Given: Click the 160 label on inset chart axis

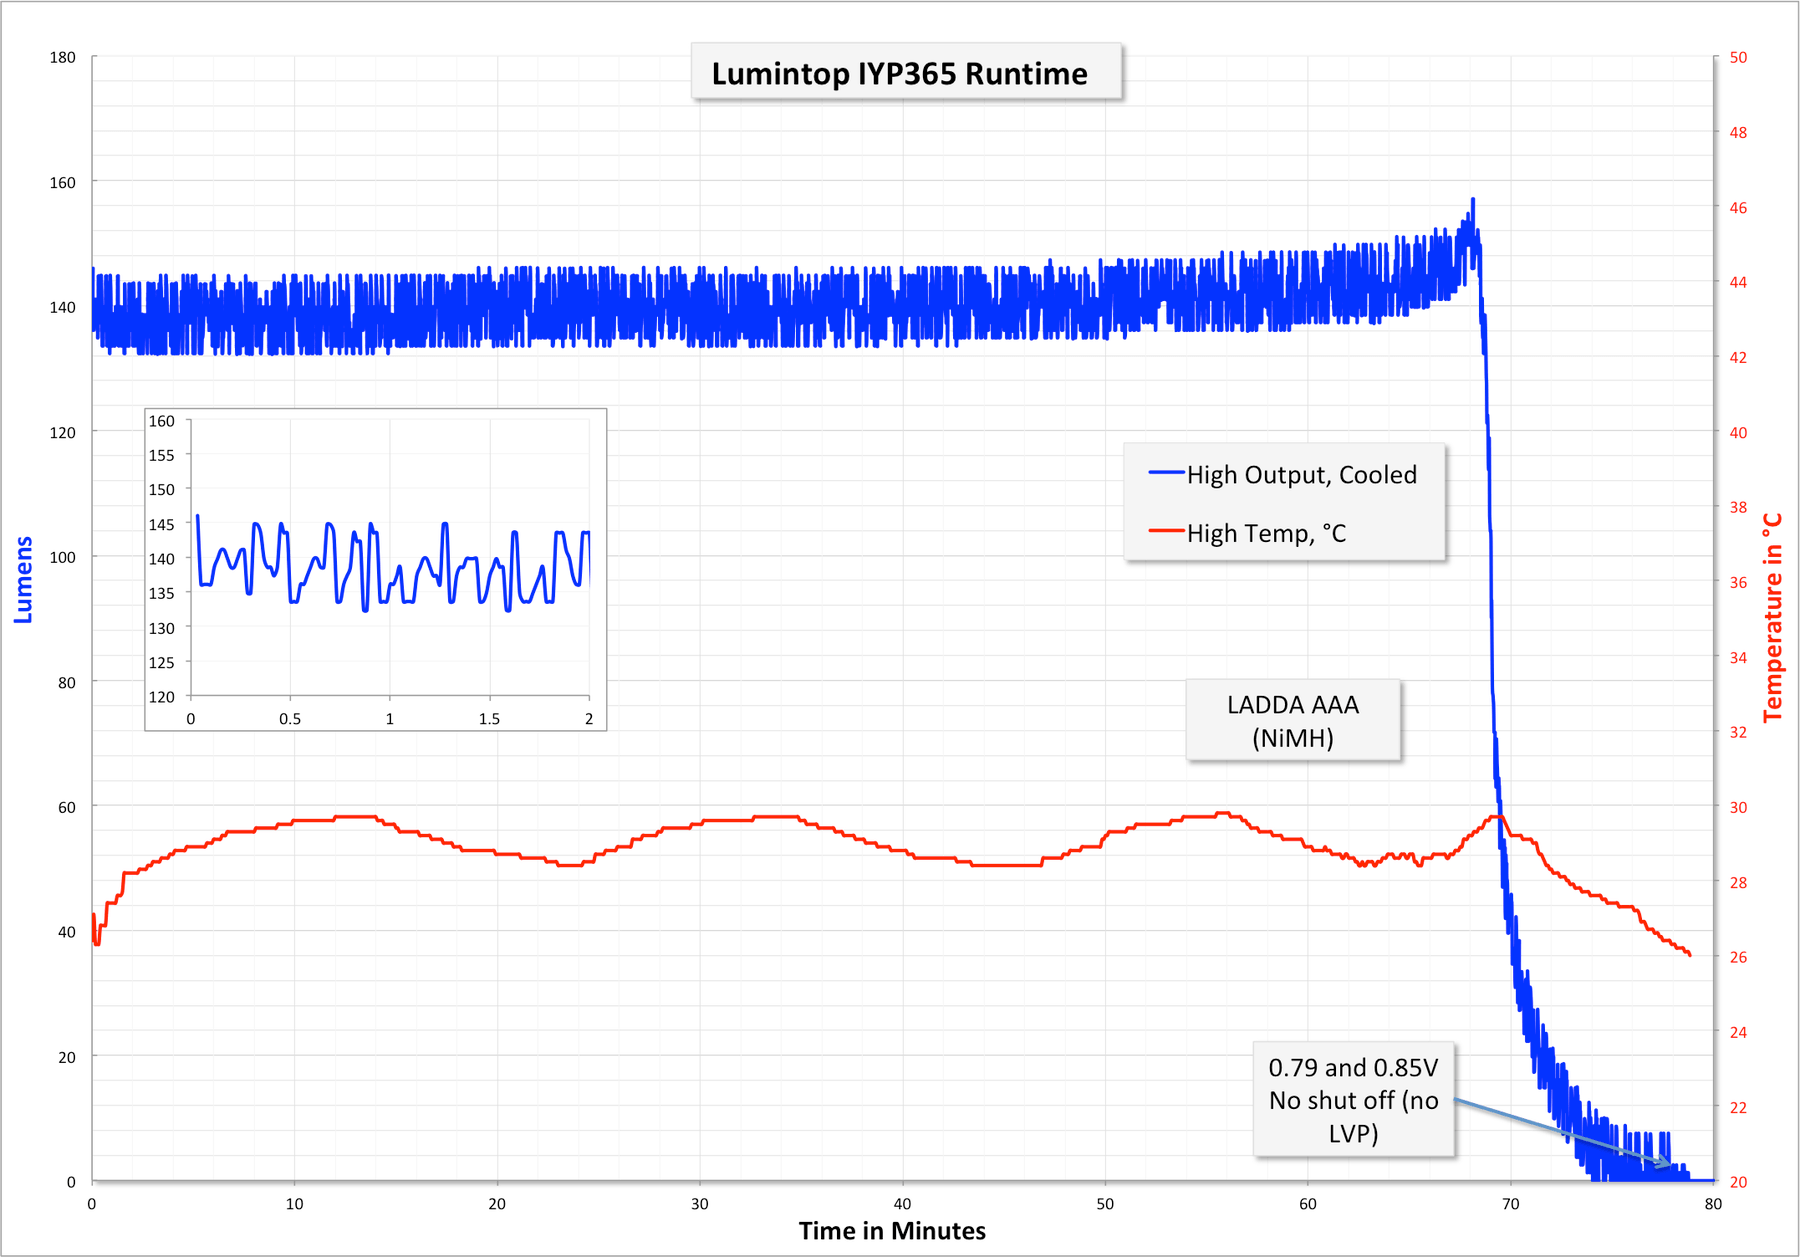Looking at the screenshot, I should [x=162, y=421].
